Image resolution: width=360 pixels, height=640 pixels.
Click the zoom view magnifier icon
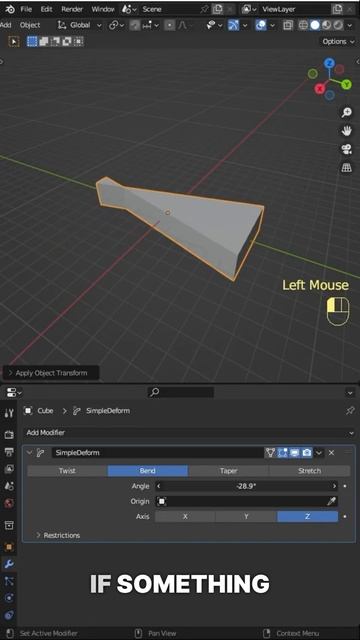tap(347, 112)
